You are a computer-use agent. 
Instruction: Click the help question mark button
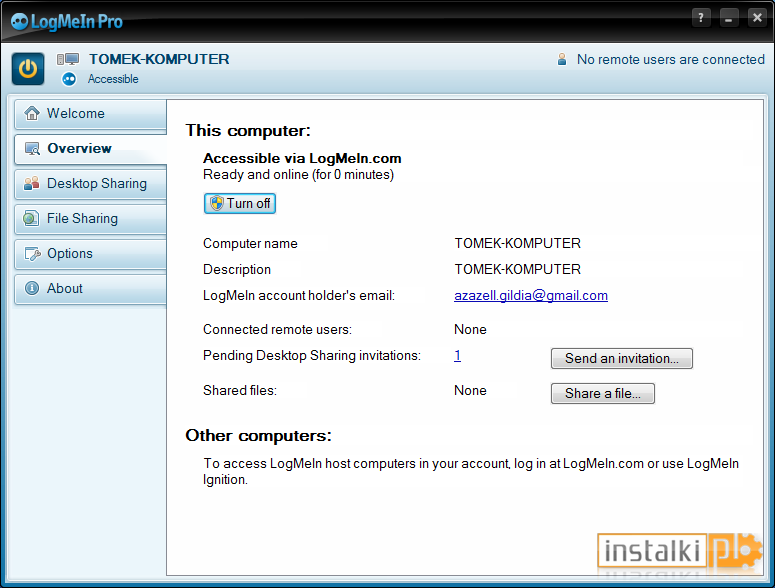pos(701,18)
